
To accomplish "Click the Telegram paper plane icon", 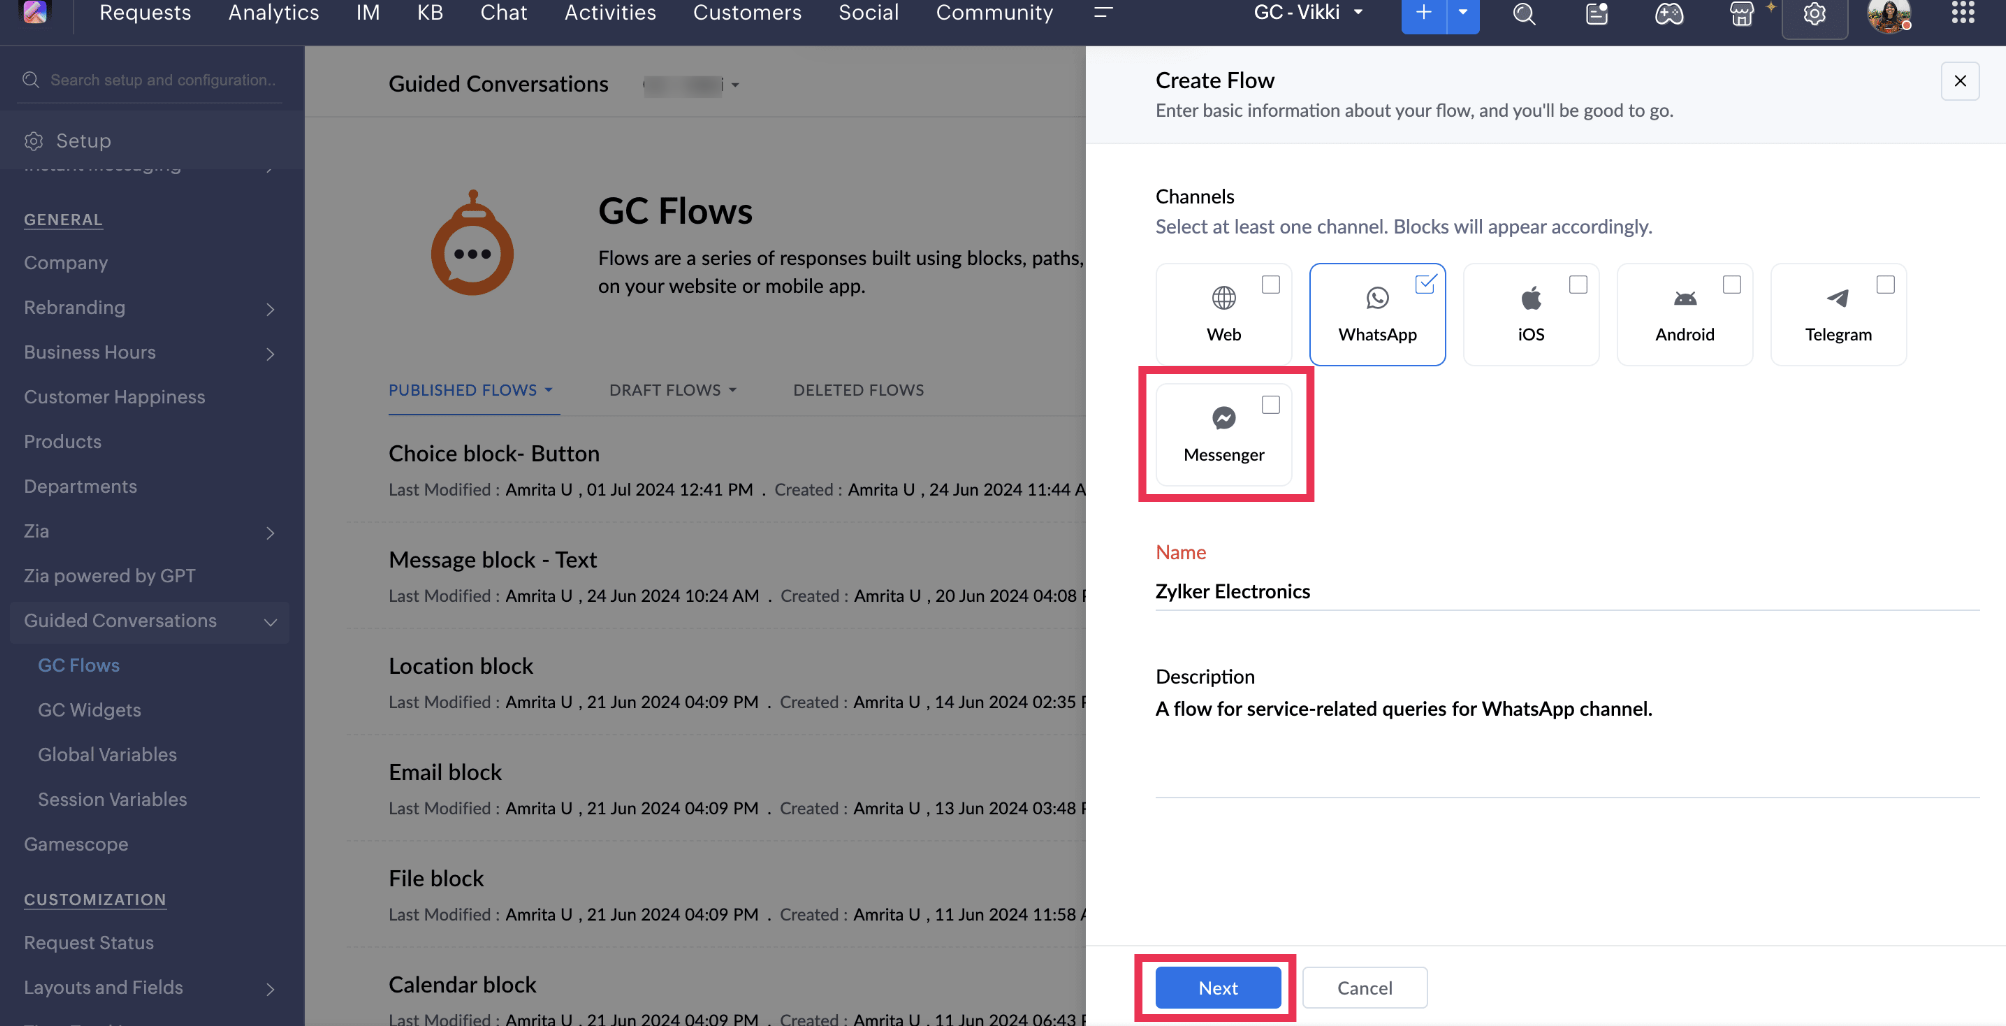I will tap(1838, 298).
